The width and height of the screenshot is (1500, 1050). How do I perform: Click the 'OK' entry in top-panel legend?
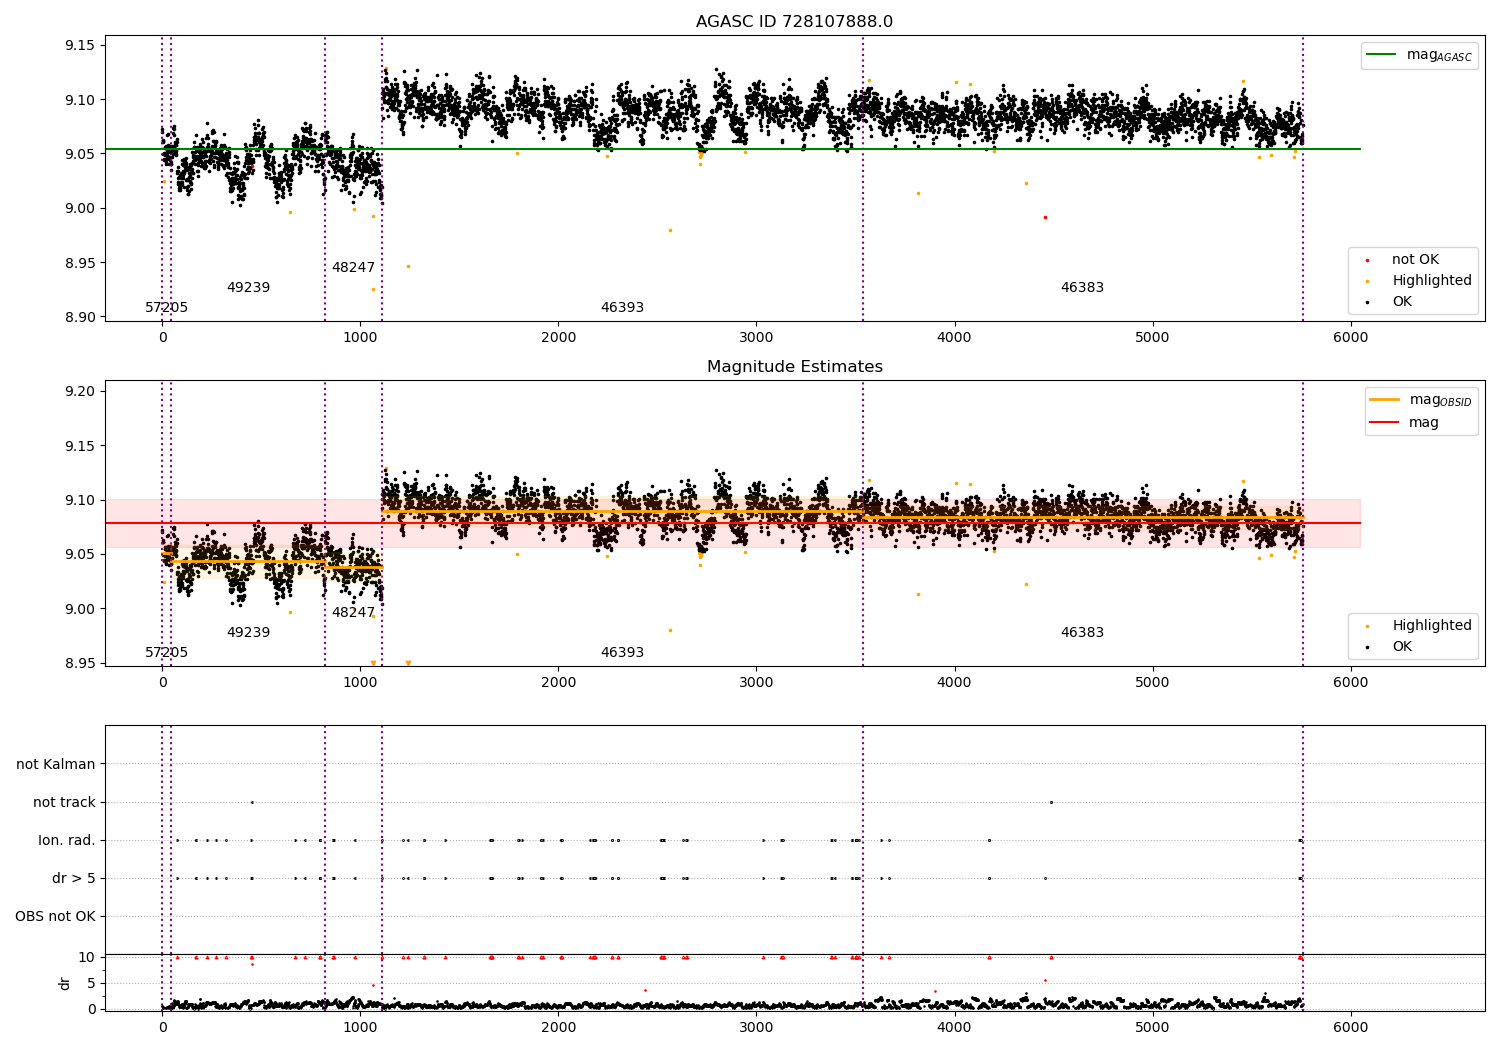click(1402, 302)
